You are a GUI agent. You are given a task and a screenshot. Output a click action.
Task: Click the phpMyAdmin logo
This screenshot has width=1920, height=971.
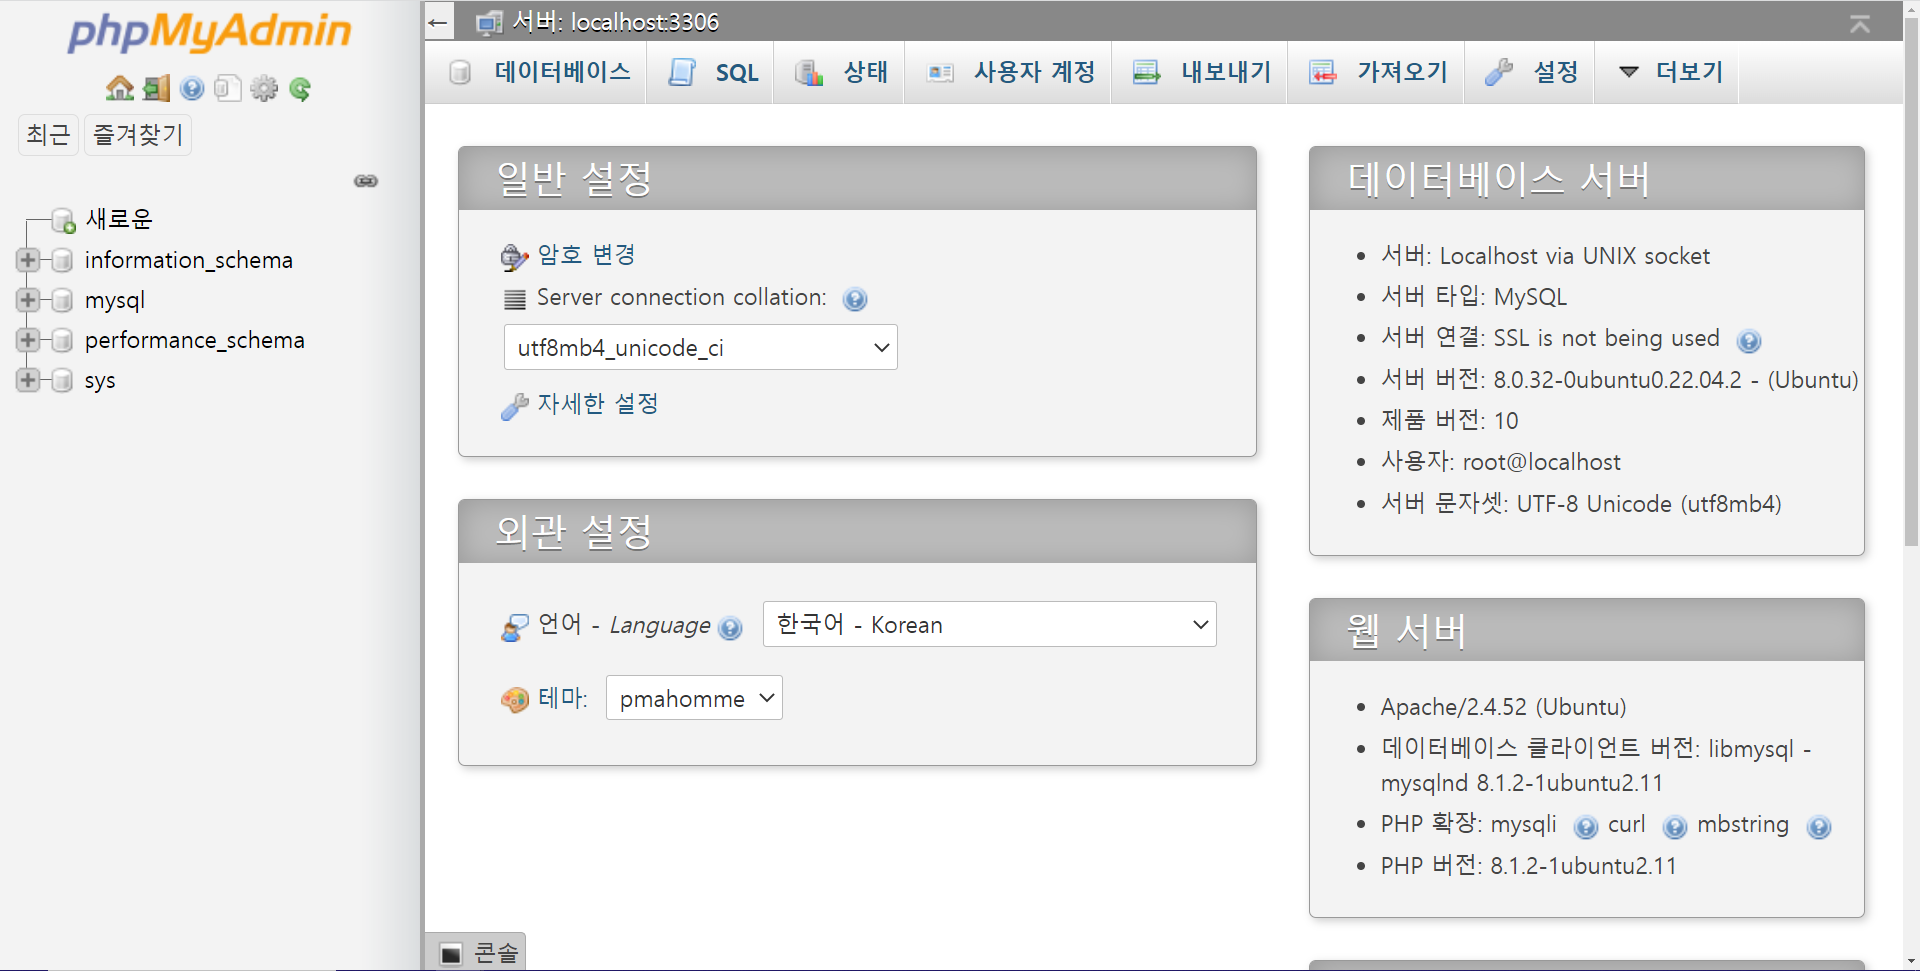pyautogui.click(x=209, y=32)
